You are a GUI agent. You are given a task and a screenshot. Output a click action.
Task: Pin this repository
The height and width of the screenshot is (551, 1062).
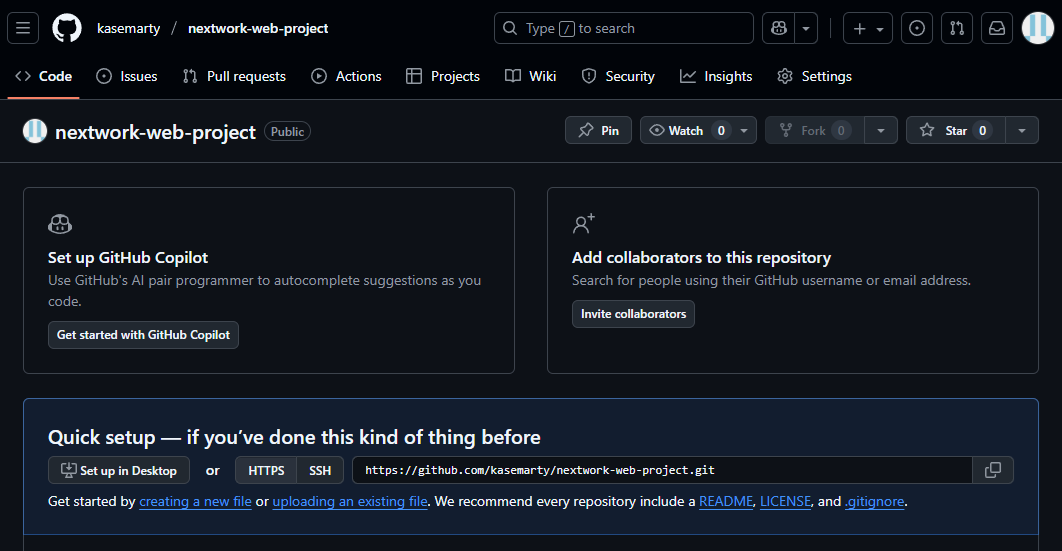click(599, 131)
